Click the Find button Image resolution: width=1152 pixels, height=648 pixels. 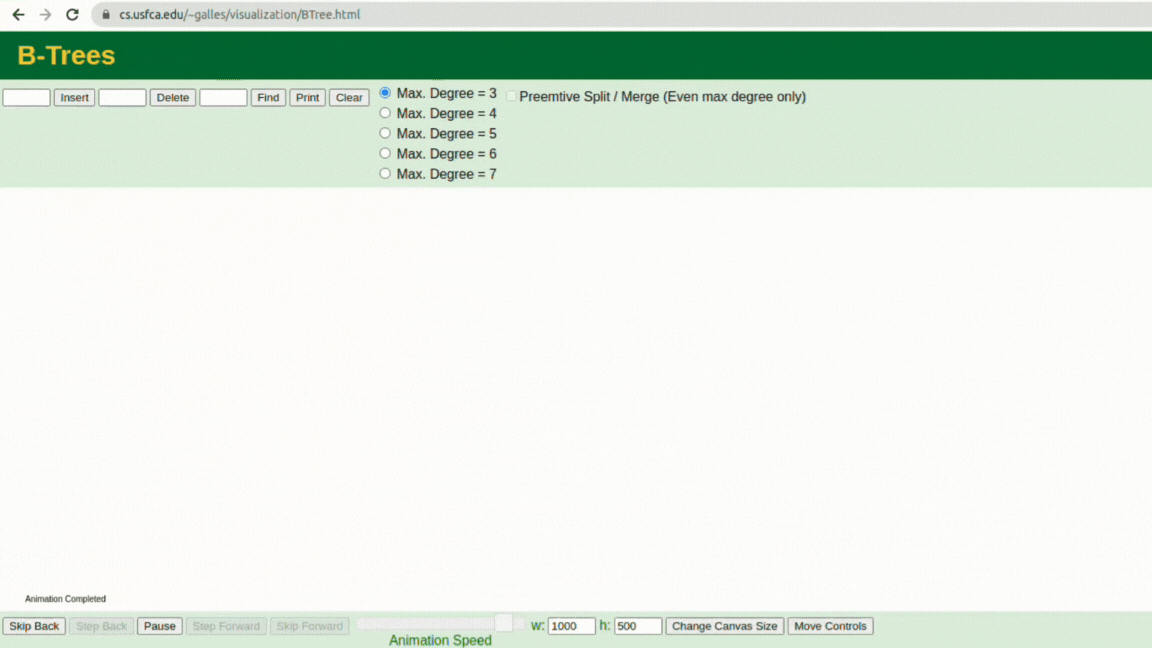268,97
